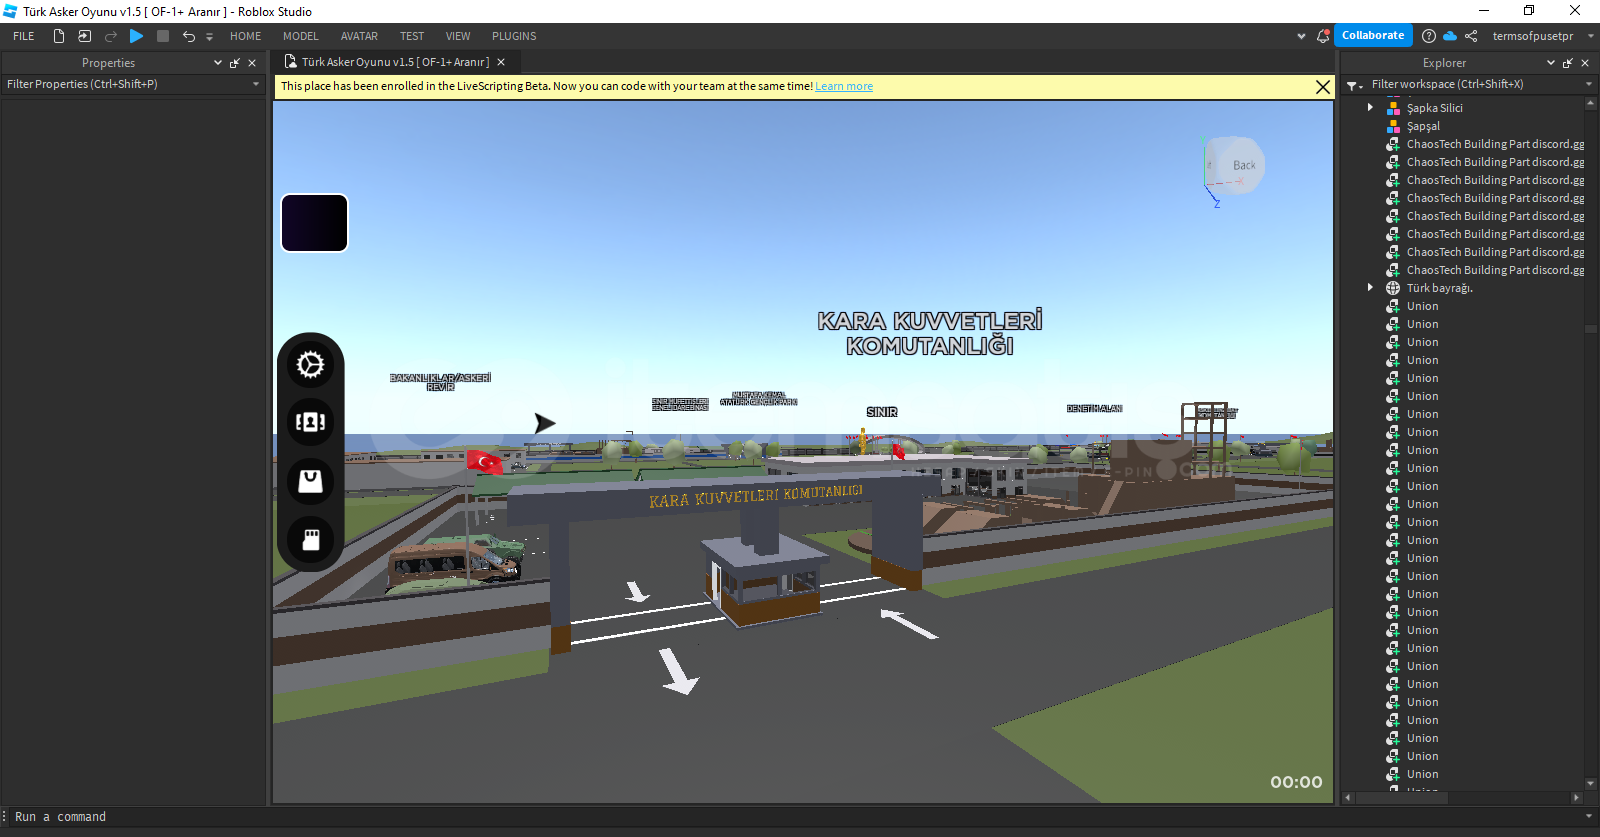This screenshot has width=1600, height=837.
Task: Click the save card icon in viewport sidebar
Action: click(311, 540)
